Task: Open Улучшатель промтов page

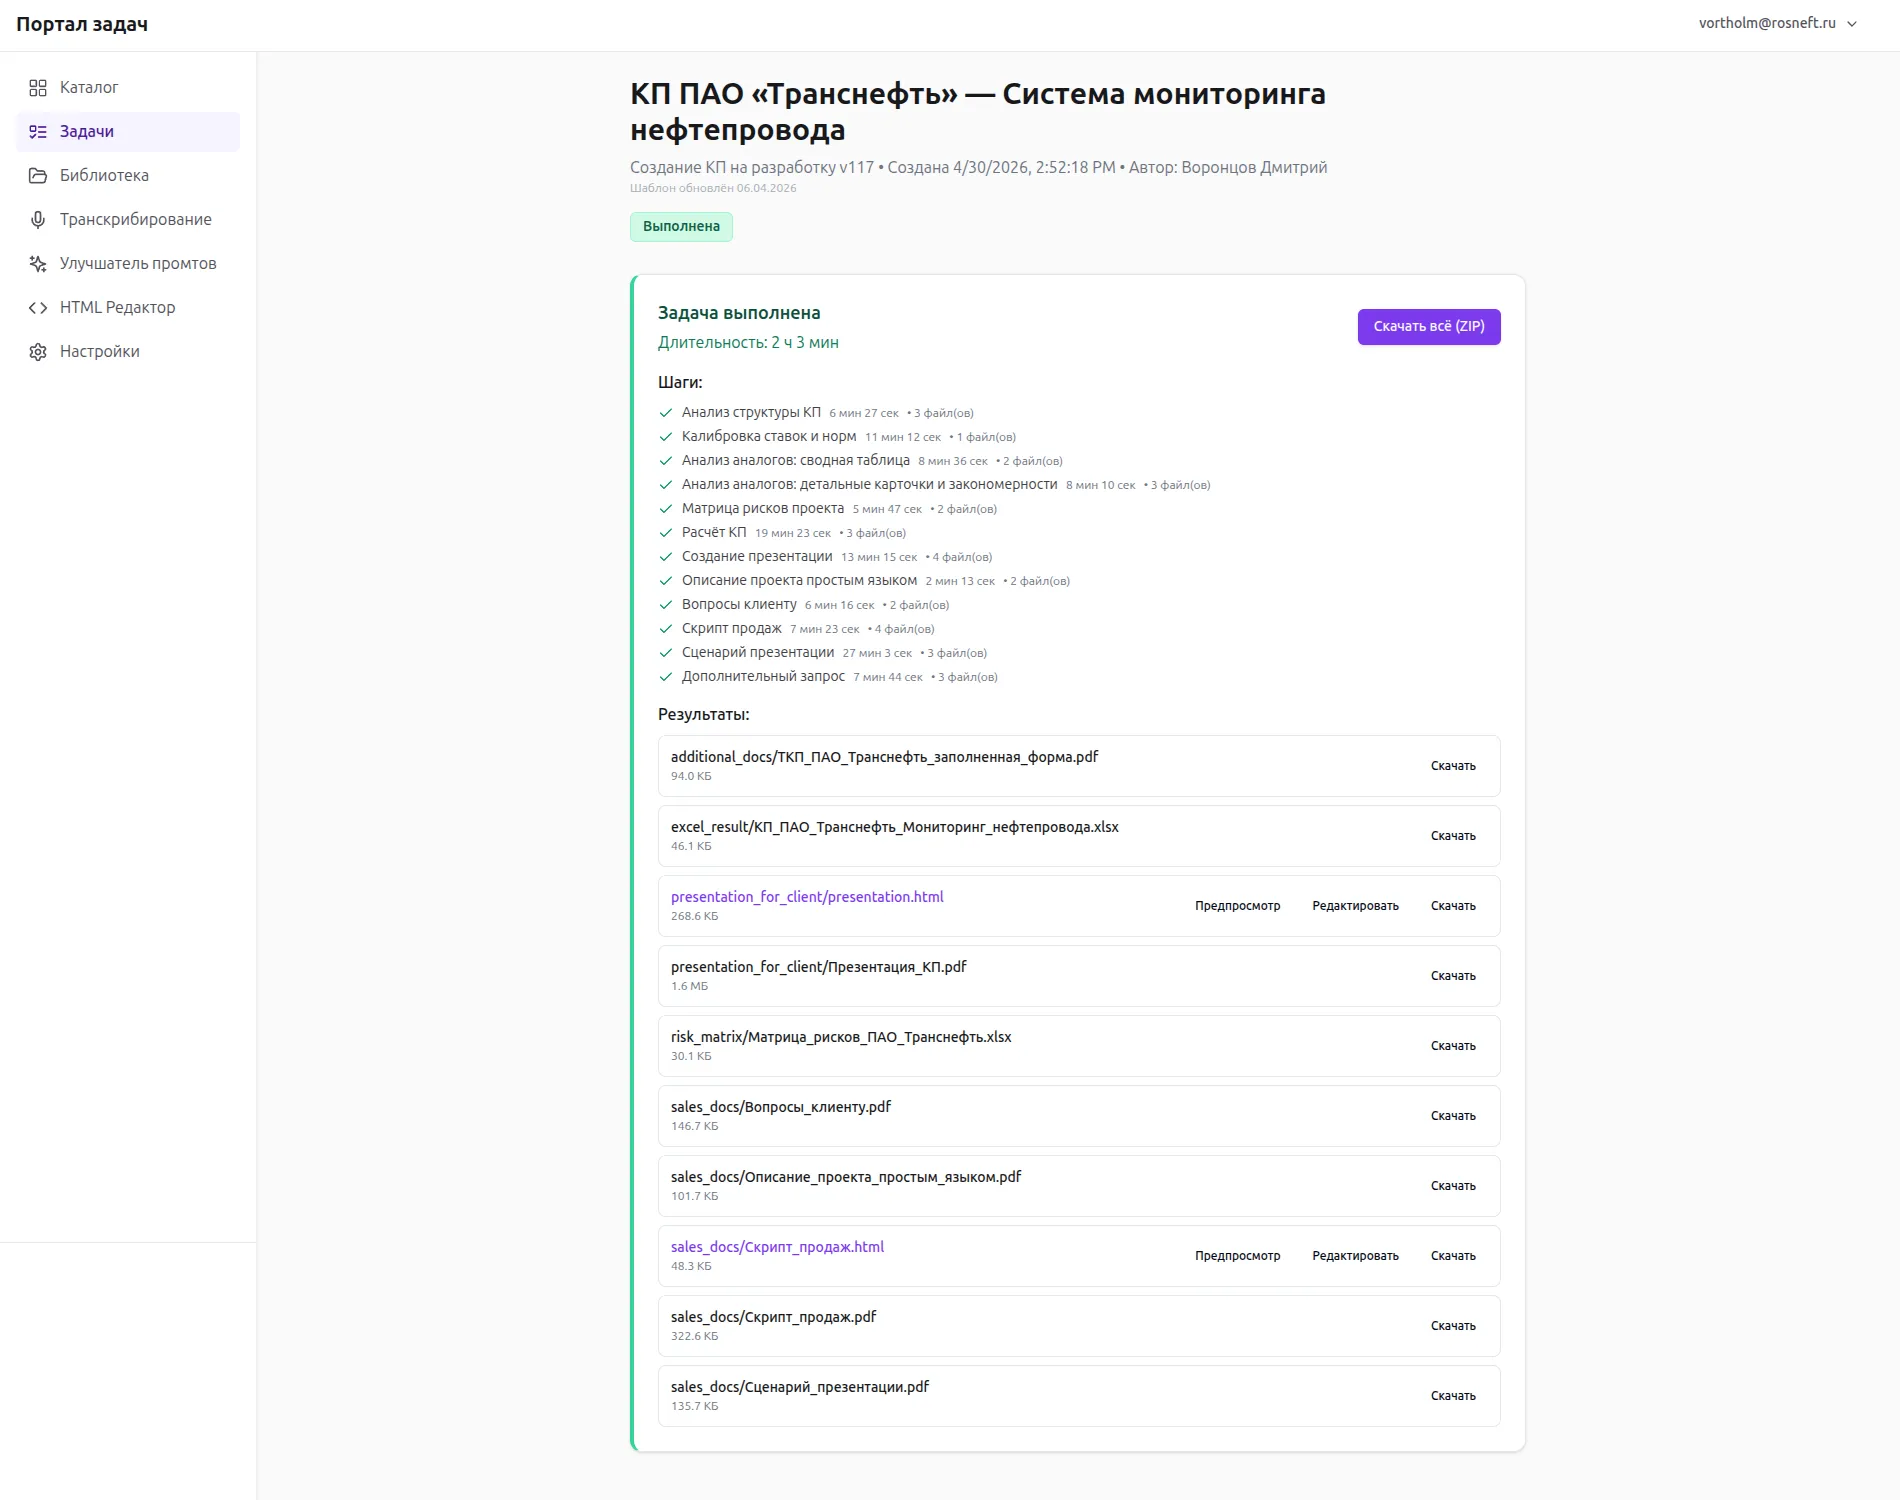Action: point(128,264)
